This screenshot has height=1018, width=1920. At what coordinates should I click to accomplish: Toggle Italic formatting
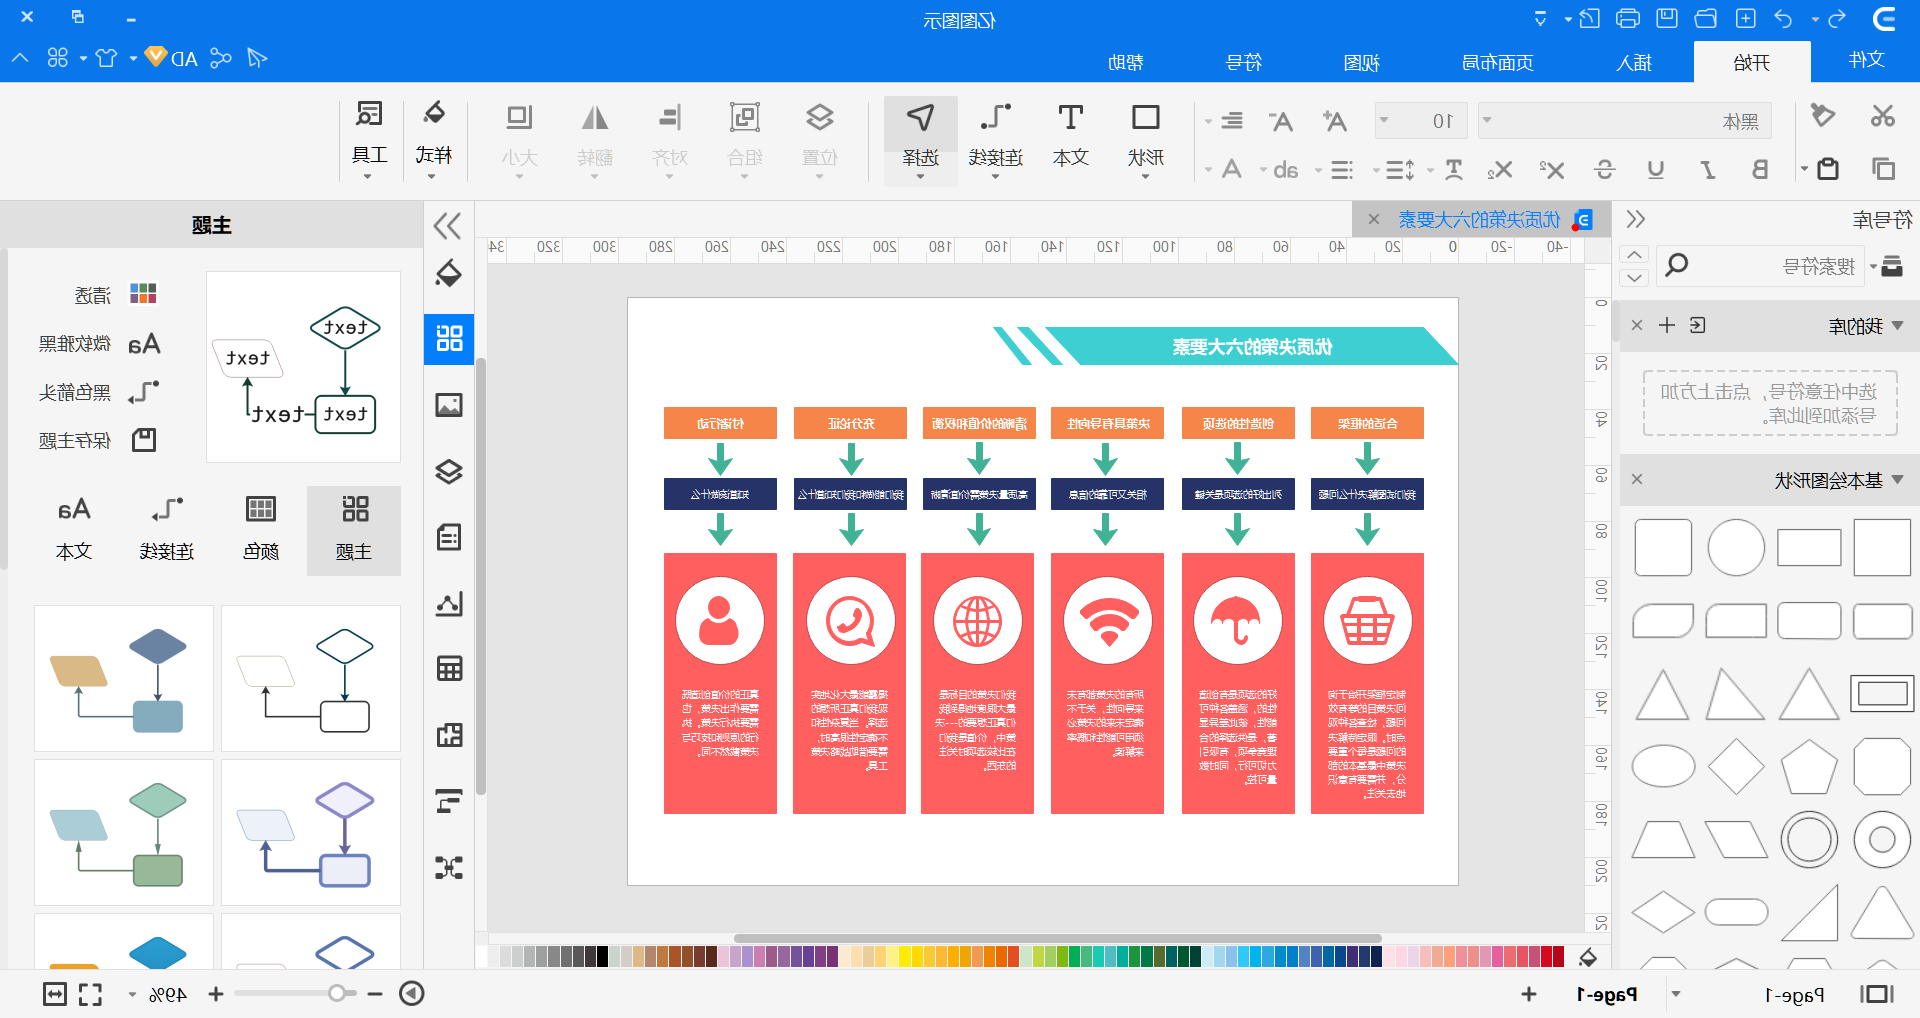pyautogui.click(x=1708, y=170)
